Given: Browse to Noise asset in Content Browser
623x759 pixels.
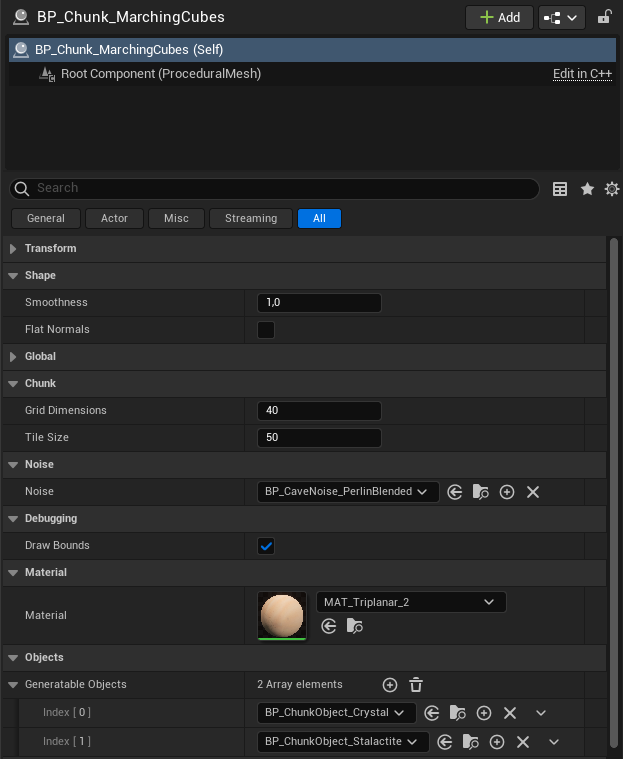Looking at the screenshot, I should 481,492.
